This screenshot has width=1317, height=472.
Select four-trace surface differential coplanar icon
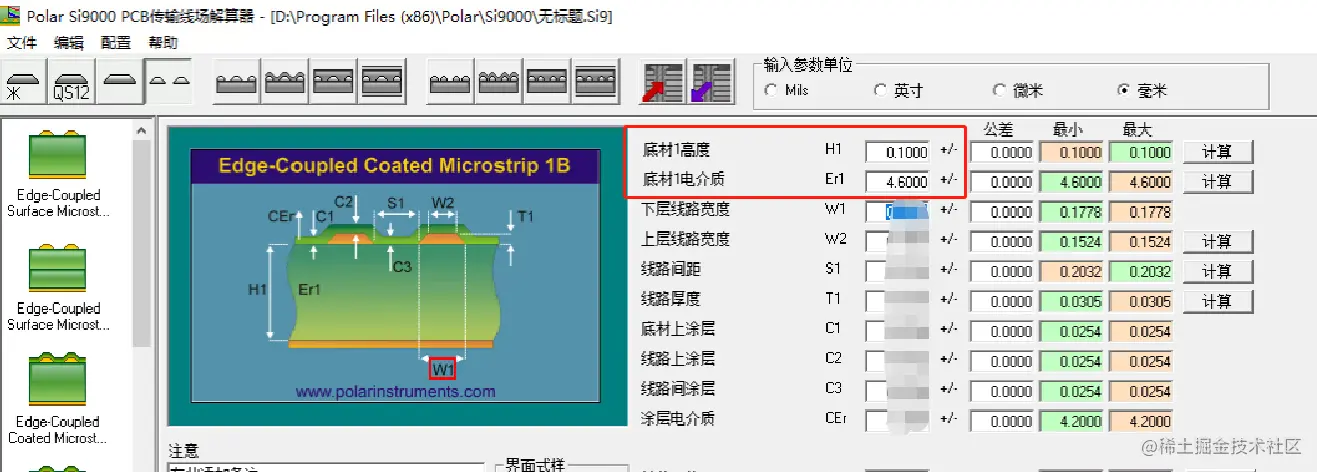[451, 81]
